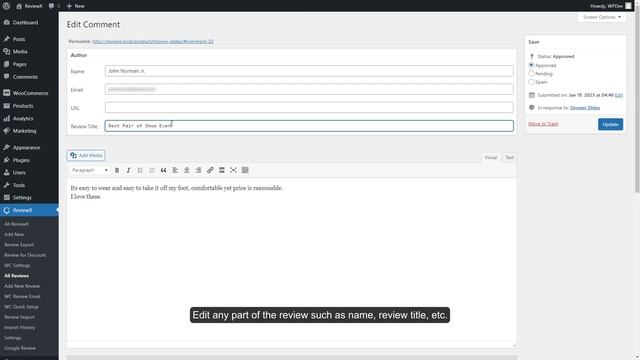
Task: Insert a numbered list
Action: [x=152, y=170]
